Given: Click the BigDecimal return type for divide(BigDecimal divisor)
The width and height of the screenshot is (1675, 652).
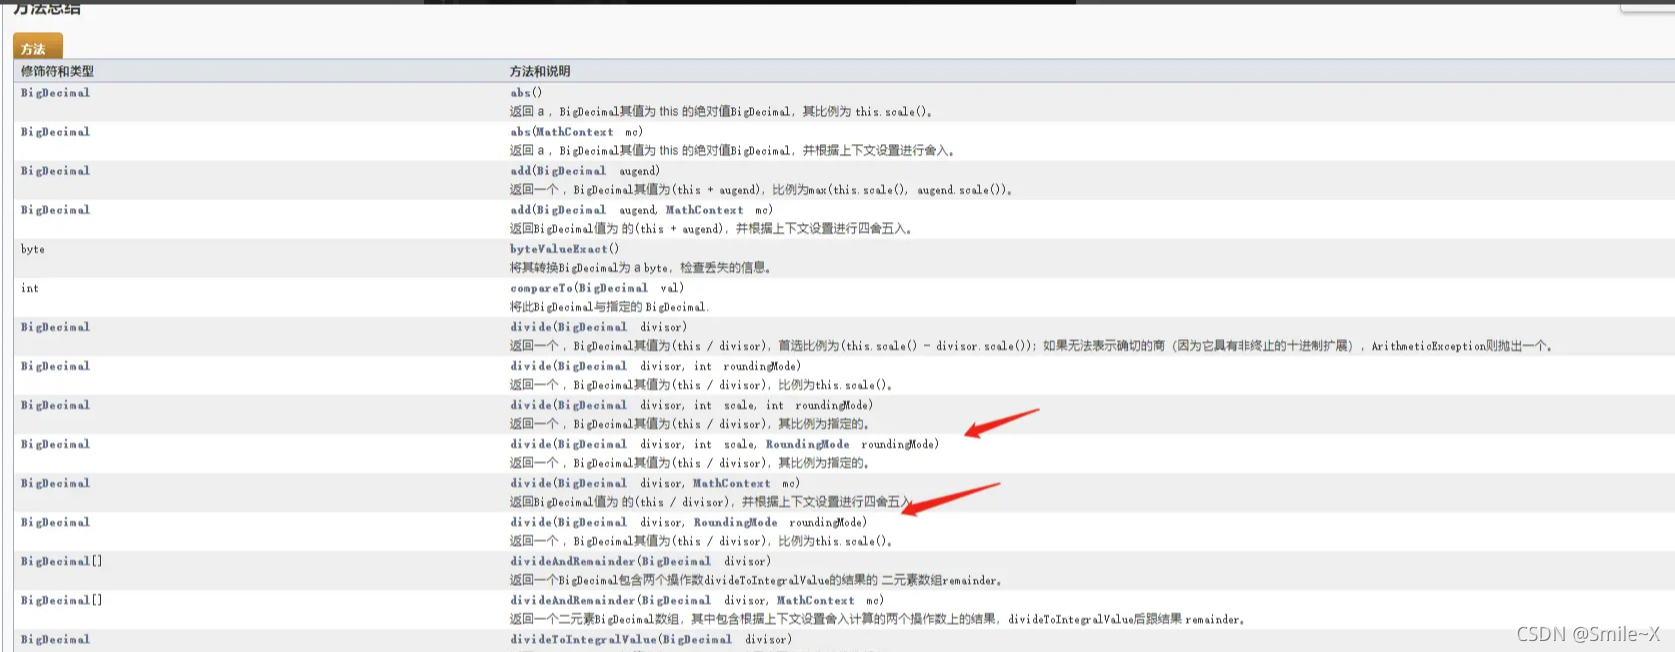Looking at the screenshot, I should (56, 326).
